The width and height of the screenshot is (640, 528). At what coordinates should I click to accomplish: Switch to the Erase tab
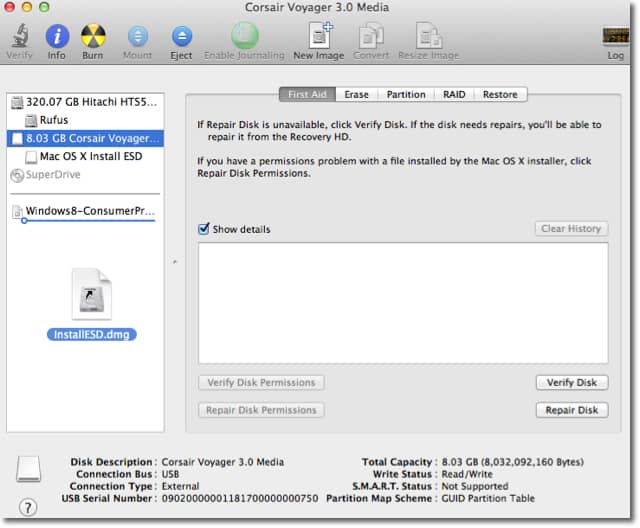(356, 94)
